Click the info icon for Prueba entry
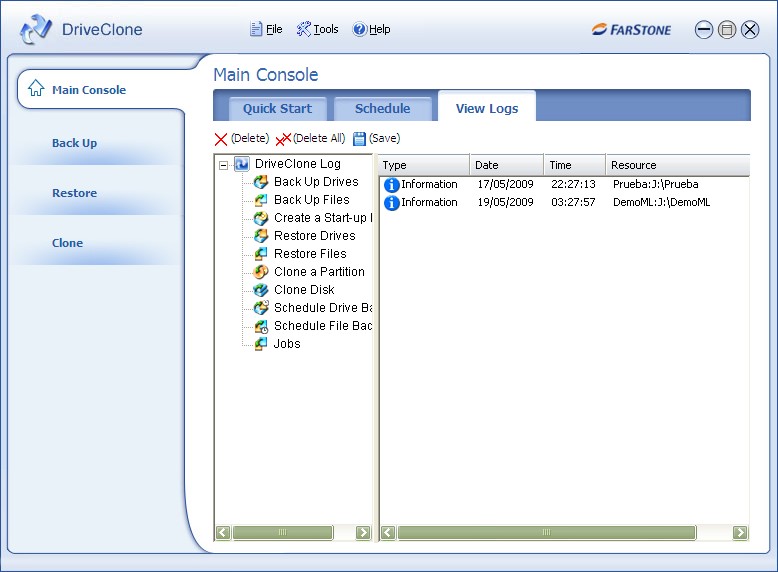This screenshot has height=572, width=778. 391,185
